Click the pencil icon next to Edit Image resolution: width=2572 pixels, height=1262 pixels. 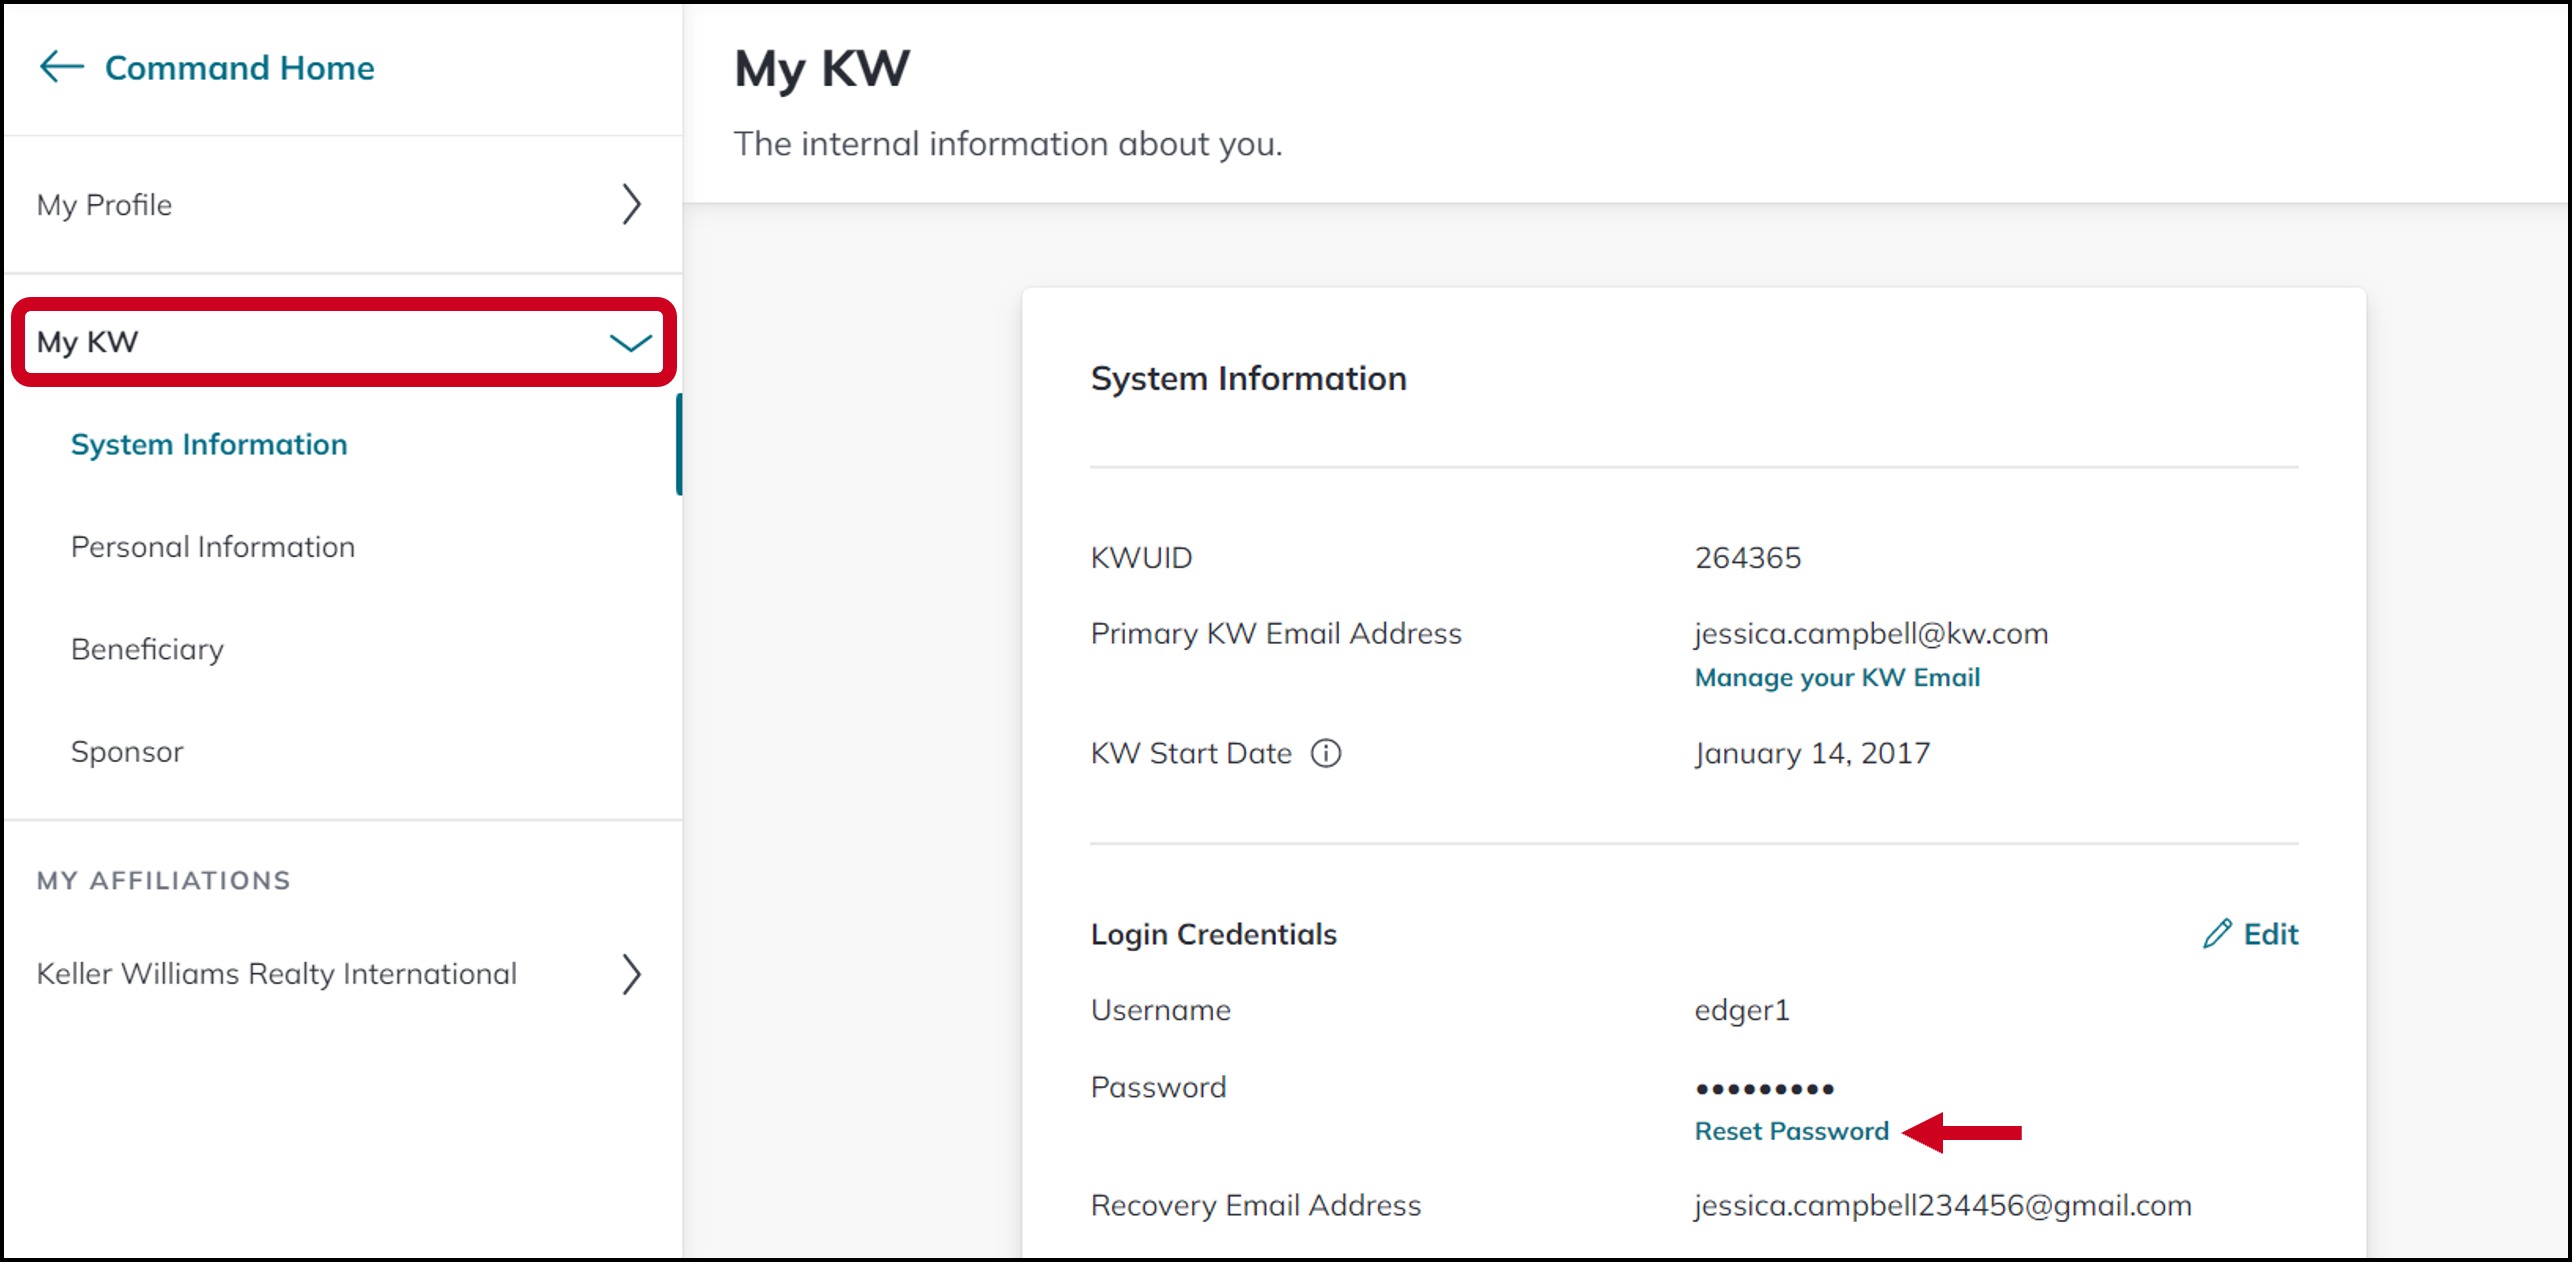tap(2217, 933)
